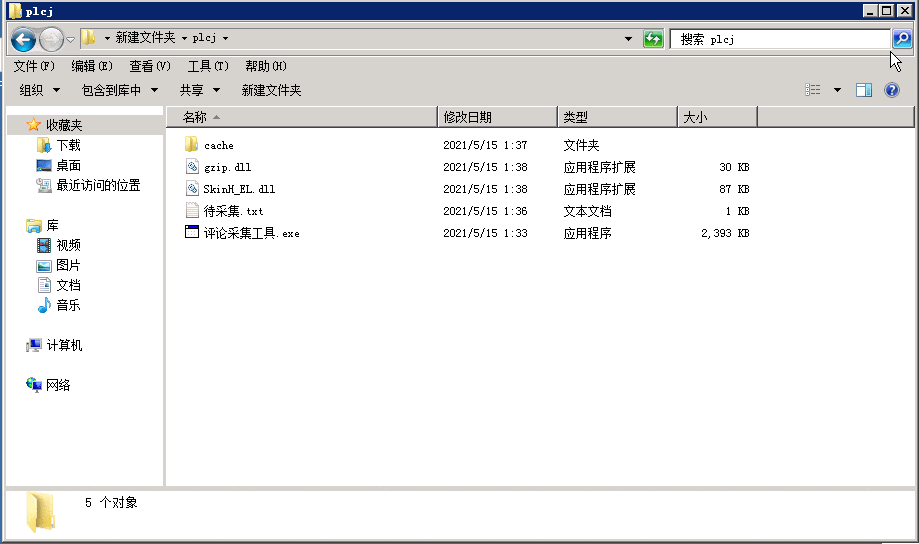Select the SkinH_EL.dll file icon
The height and width of the screenshot is (544, 919).
pos(192,188)
